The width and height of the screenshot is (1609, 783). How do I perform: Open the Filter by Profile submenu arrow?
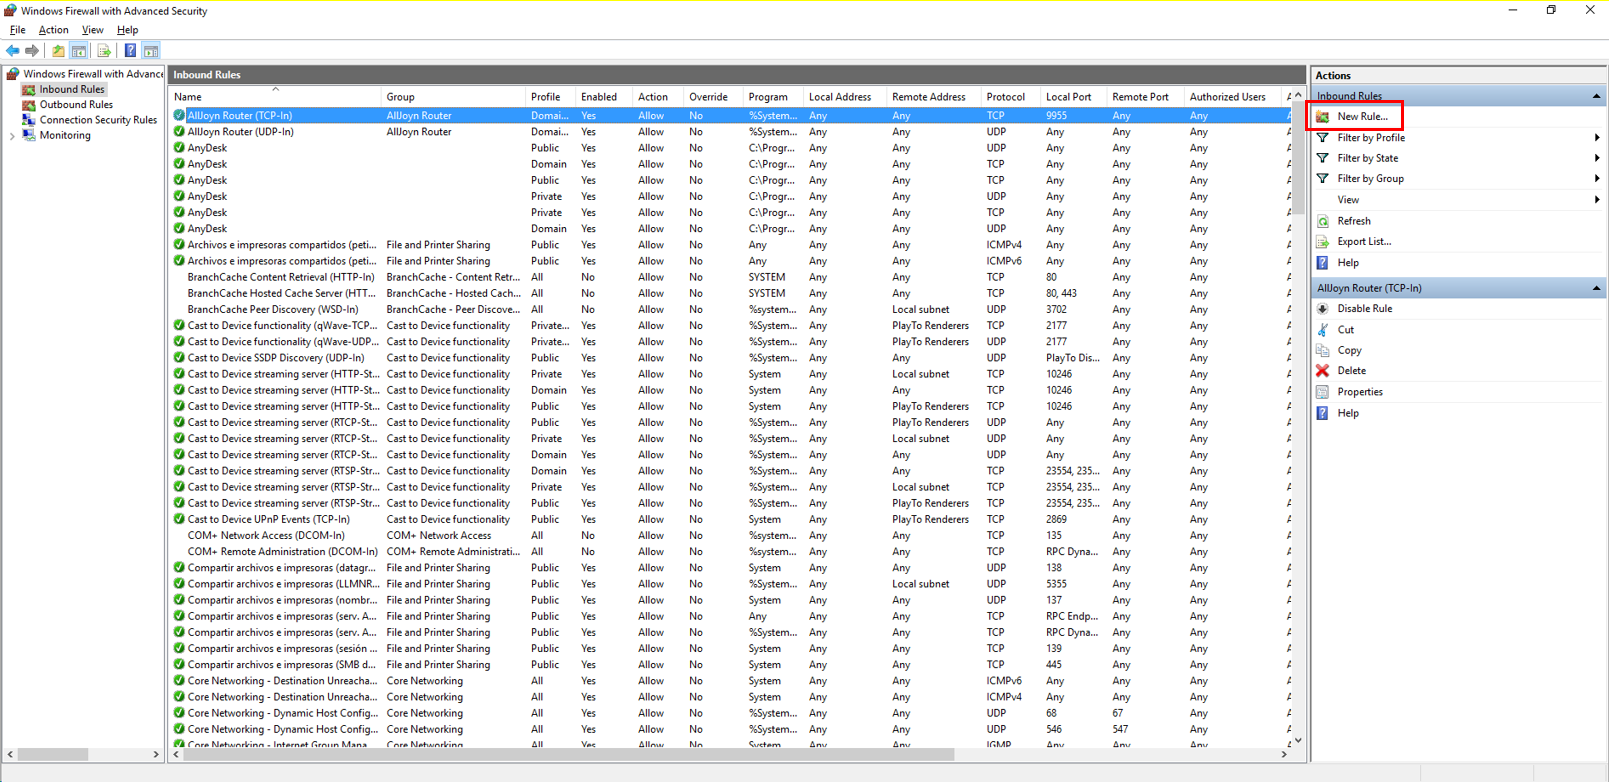(x=1597, y=138)
